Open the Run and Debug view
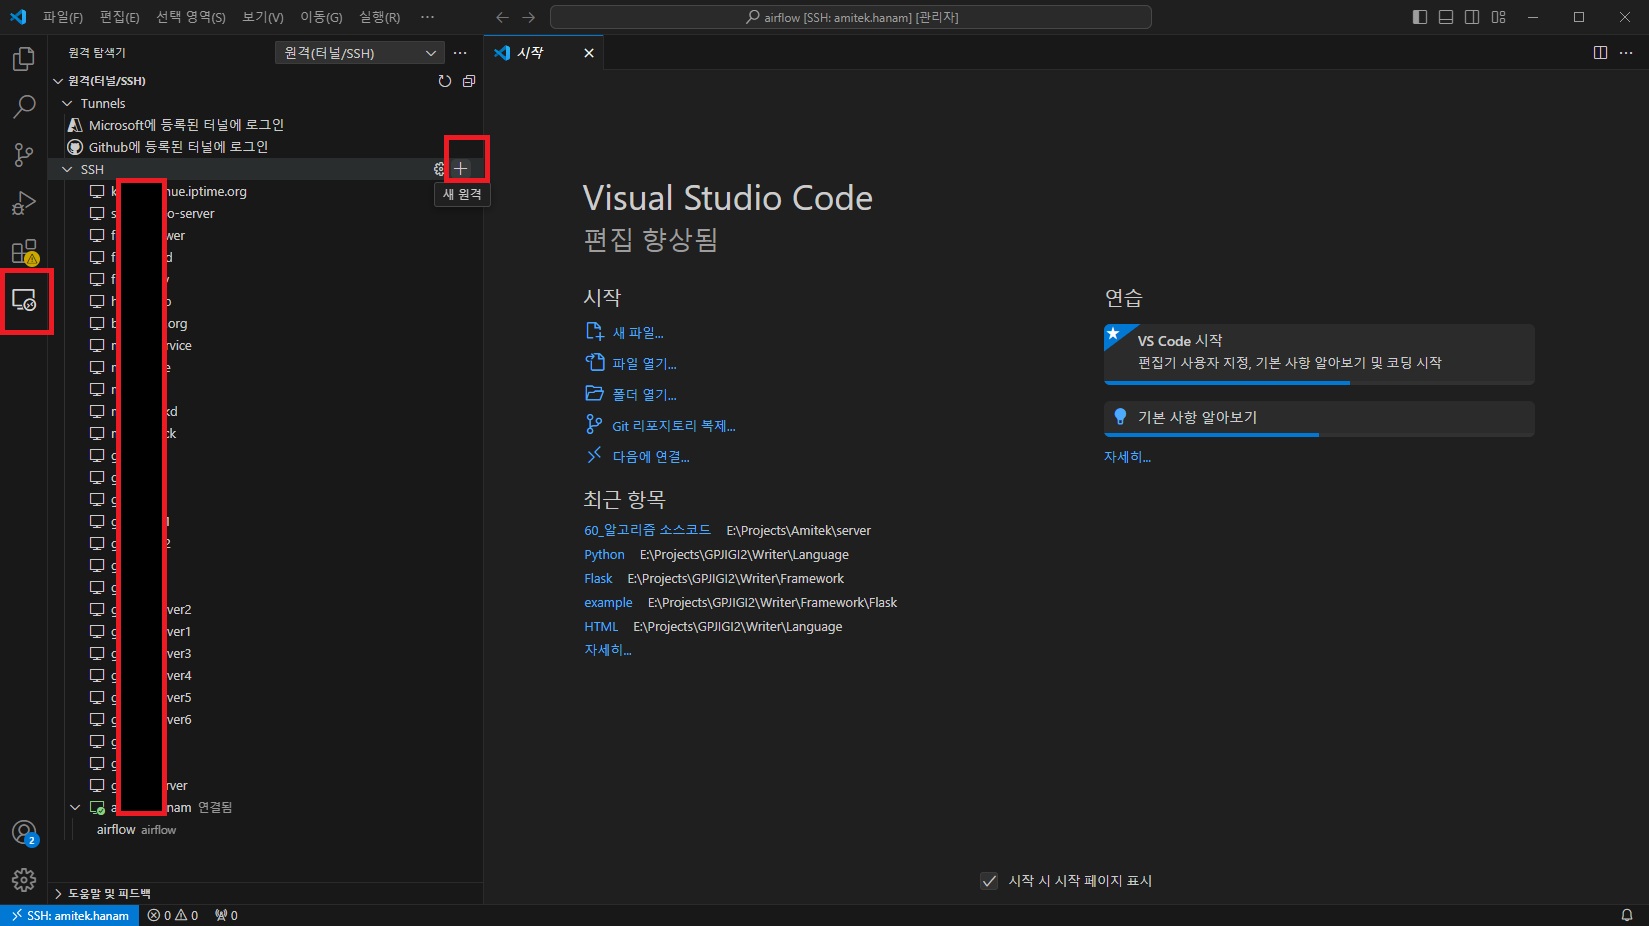 point(24,203)
